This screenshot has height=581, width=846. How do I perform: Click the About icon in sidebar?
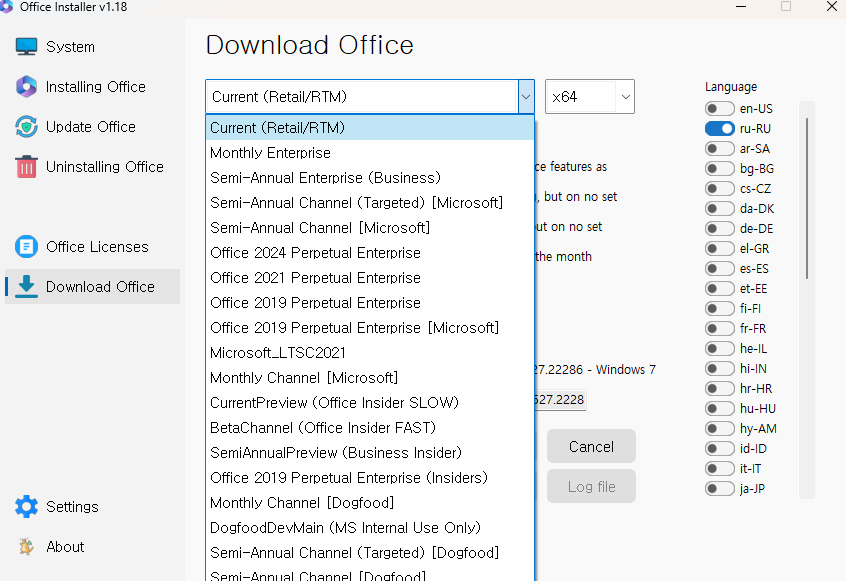pyautogui.click(x=26, y=546)
